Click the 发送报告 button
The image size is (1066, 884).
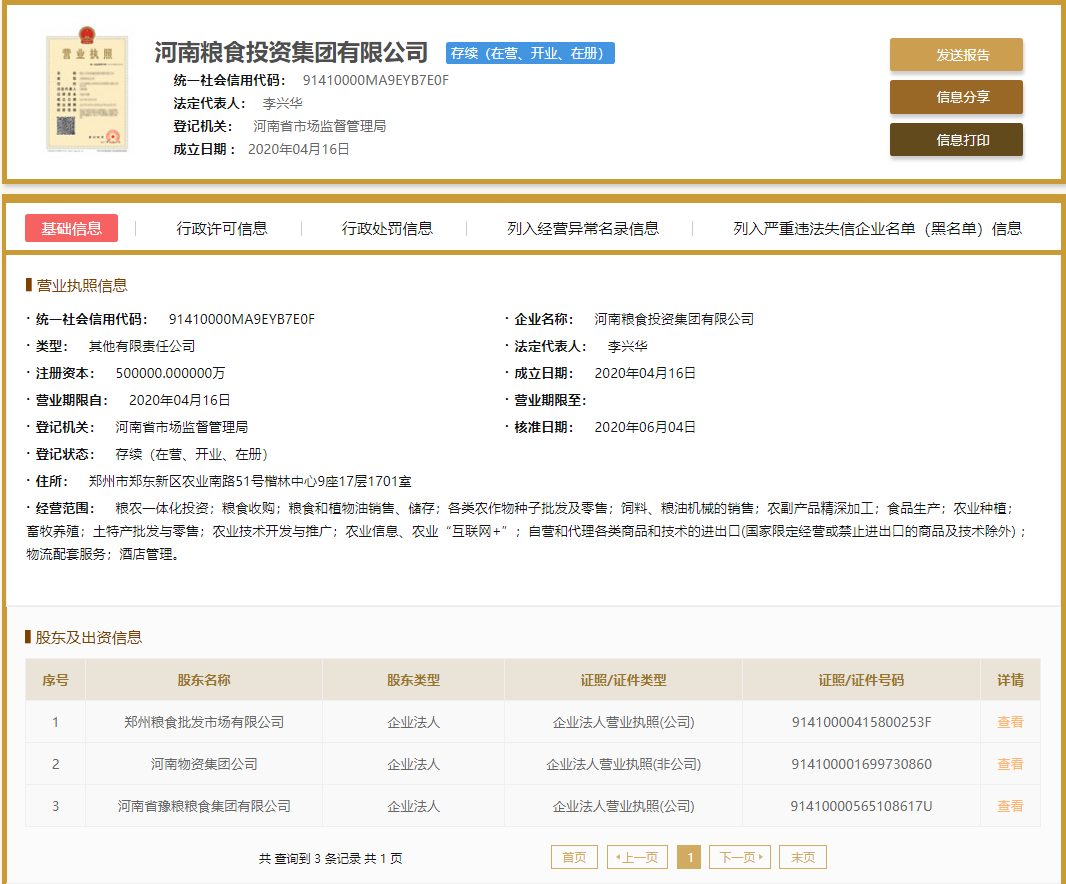(x=955, y=55)
